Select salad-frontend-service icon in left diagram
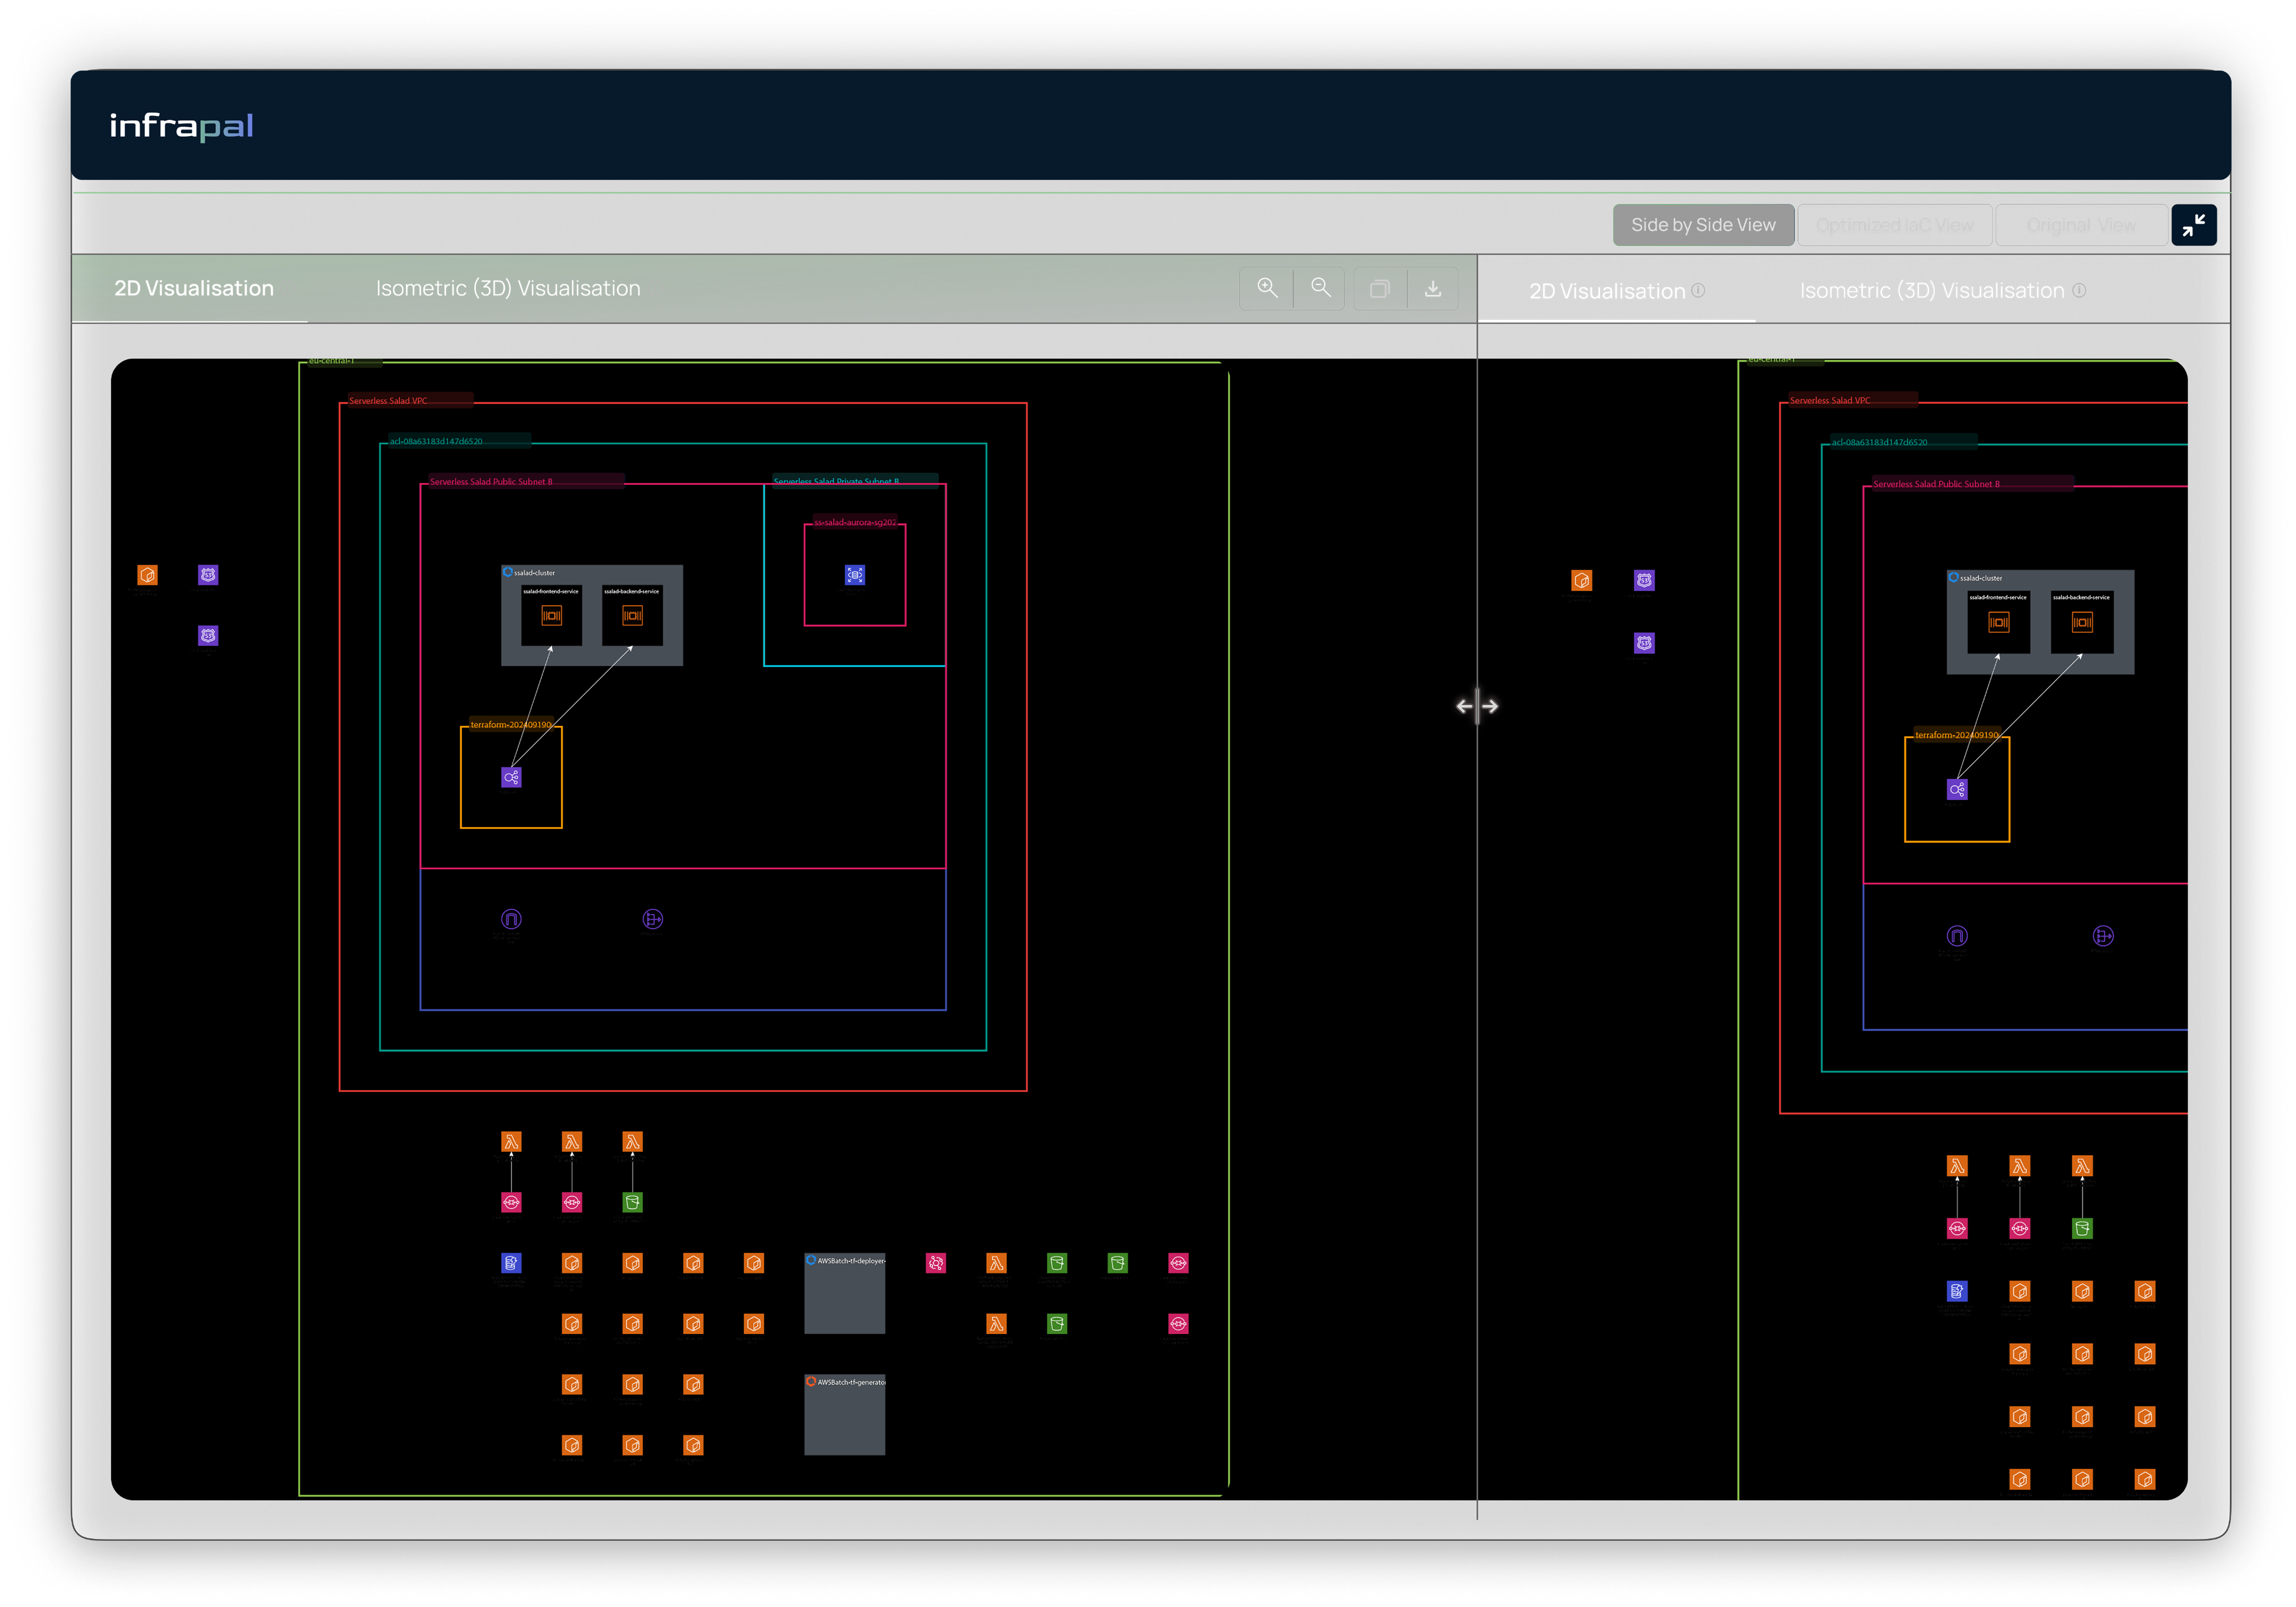 point(551,616)
